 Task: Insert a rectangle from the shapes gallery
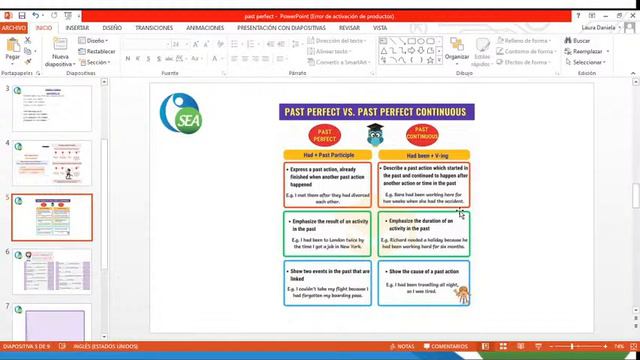click(x=411, y=41)
